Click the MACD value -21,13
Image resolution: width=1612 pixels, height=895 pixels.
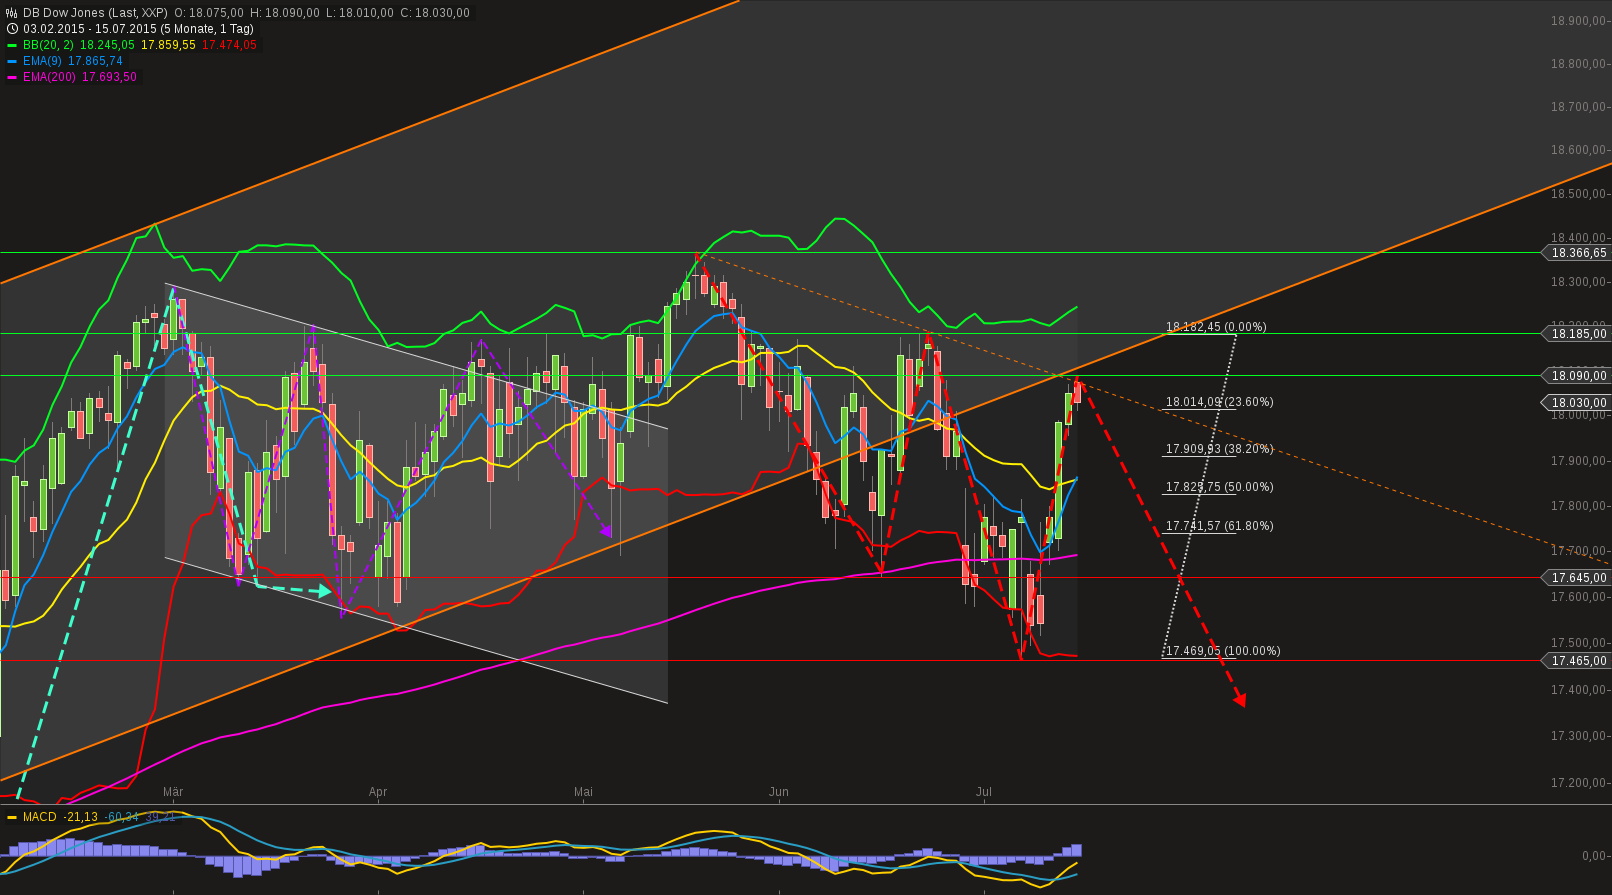81,817
